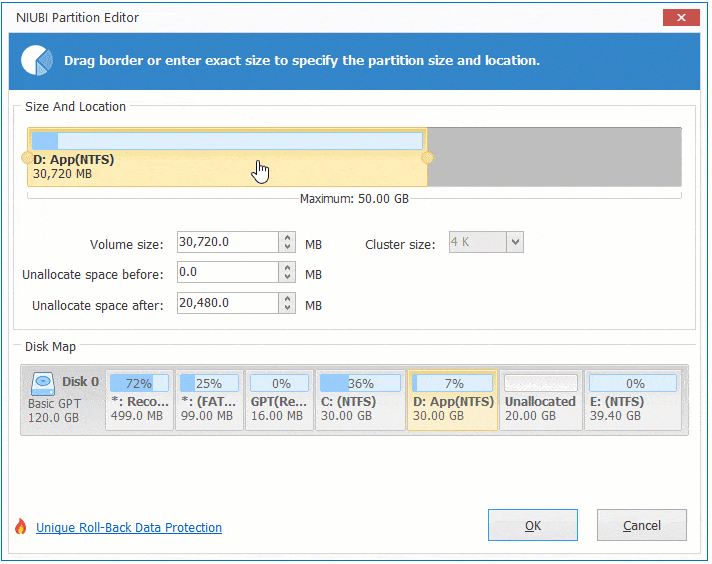Click the Disk 0 hard drive icon
Viewport: 712px width, 564px height.
point(44,383)
